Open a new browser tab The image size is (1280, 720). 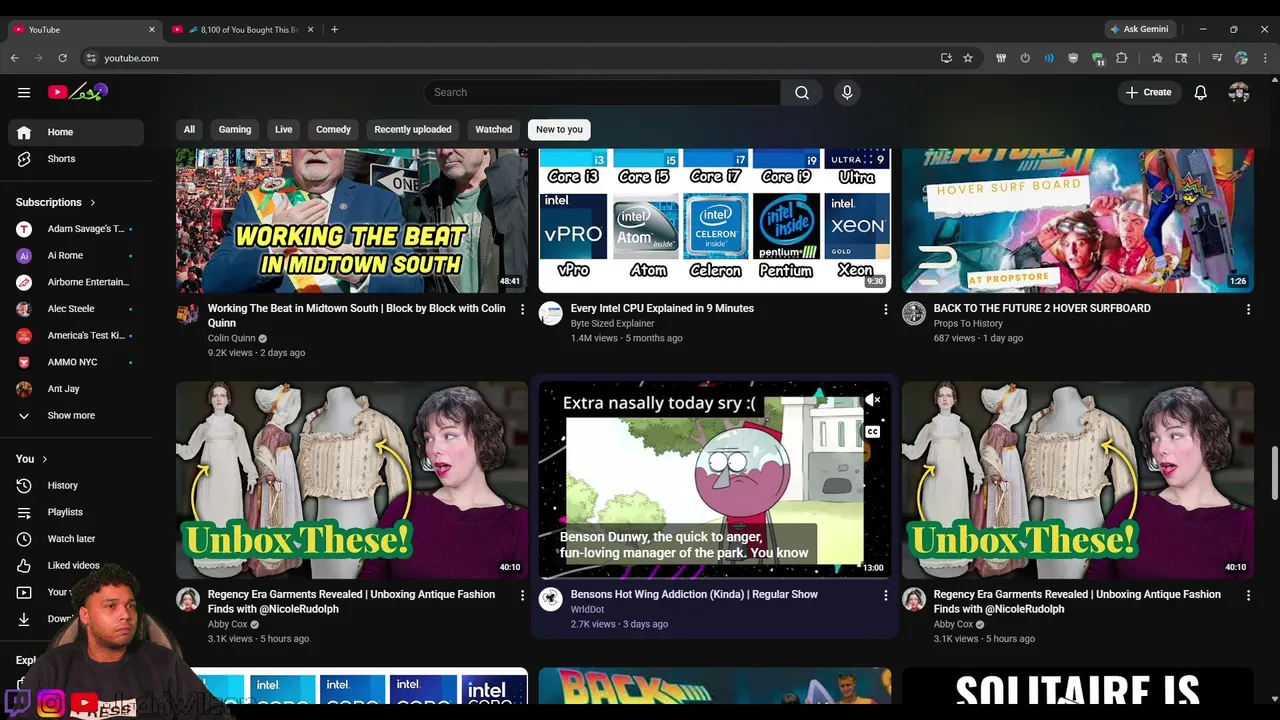[x=334, y=29]
